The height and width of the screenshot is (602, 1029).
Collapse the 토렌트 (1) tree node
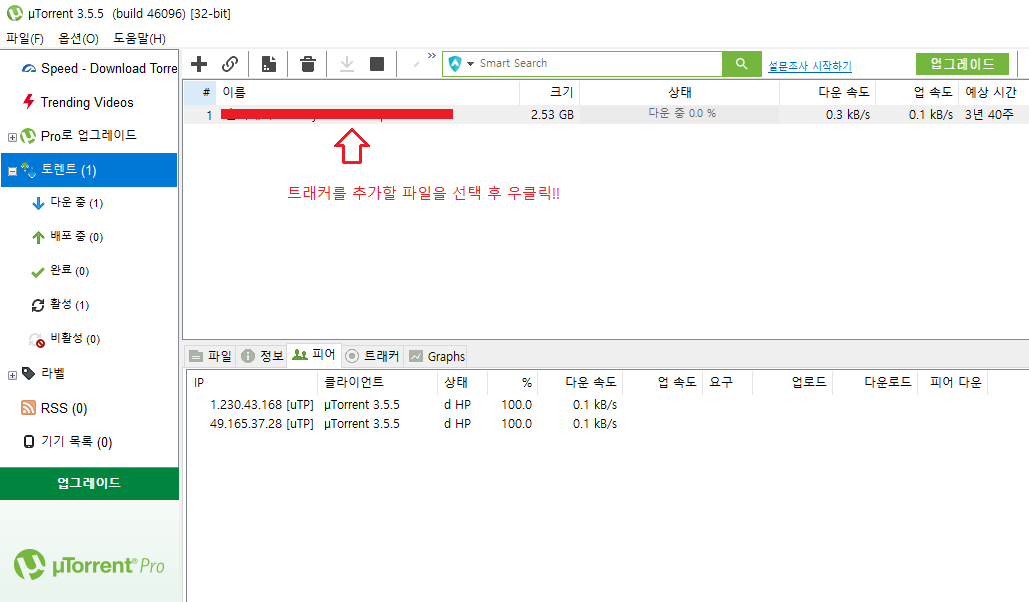tap(12, 171)
